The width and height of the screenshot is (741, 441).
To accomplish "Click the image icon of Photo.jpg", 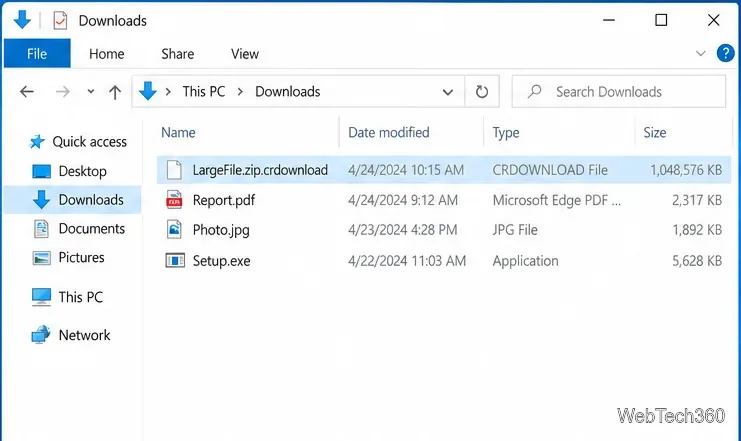I will 174,229.
